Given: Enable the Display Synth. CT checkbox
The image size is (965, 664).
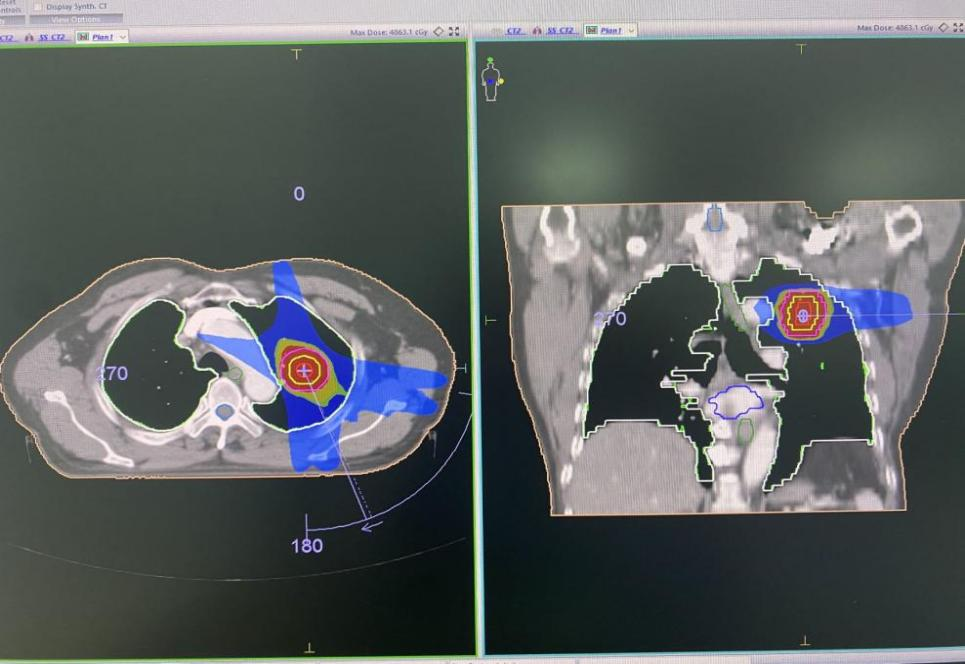Looking at the screenshot, I should click(39, 6).
